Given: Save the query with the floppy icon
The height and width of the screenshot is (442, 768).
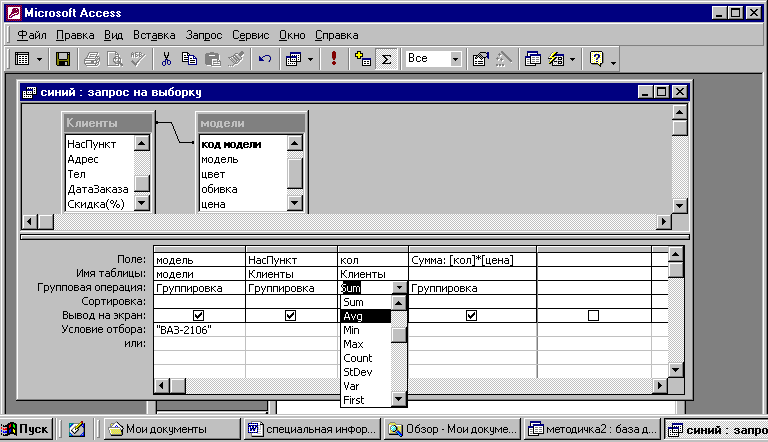Looking at the screenshot, I should point(63,59).
